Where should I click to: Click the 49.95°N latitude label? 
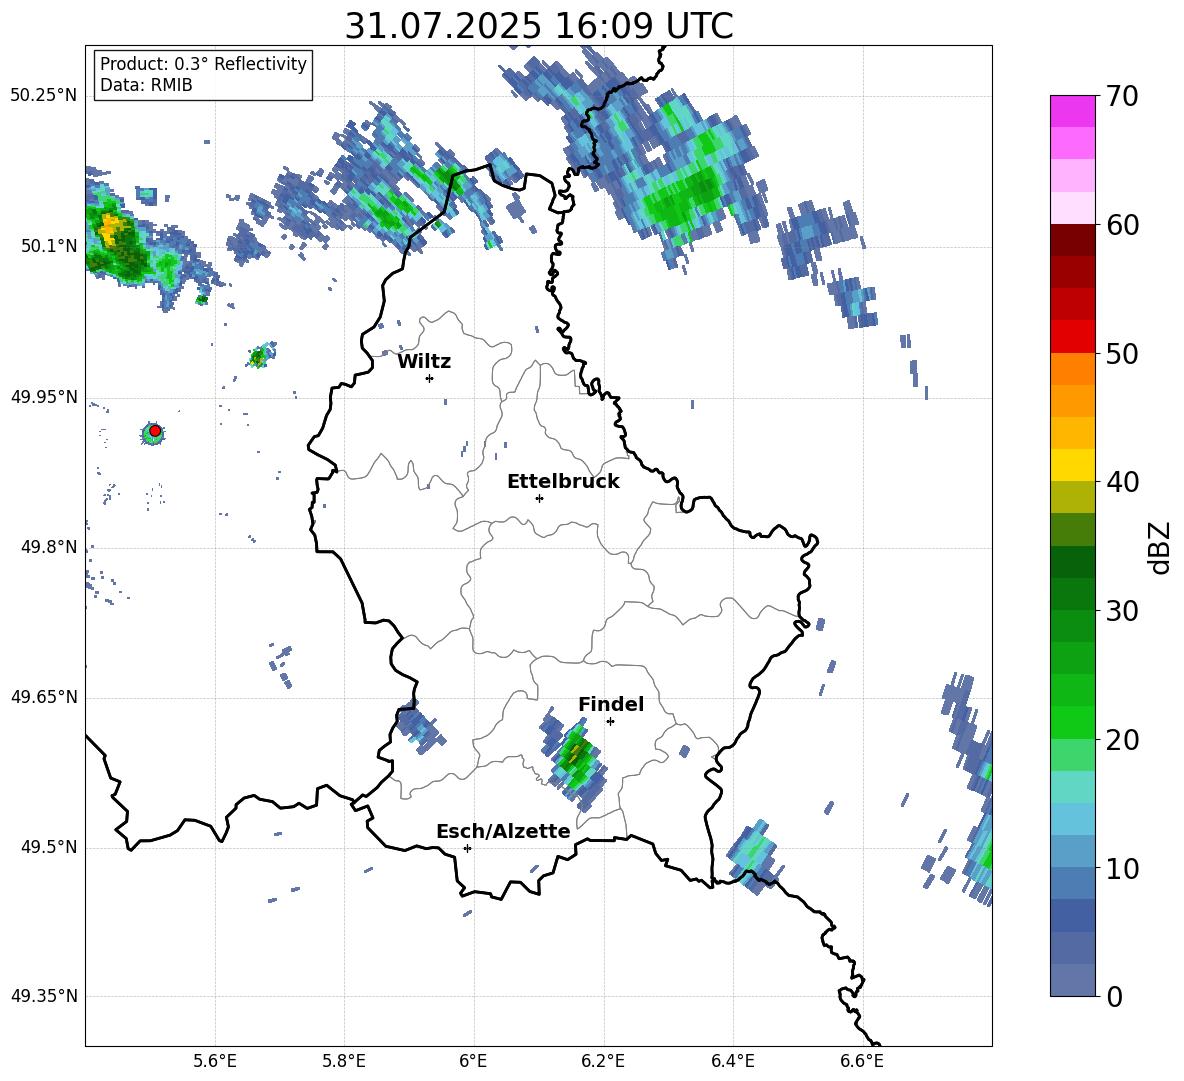[x=43, y=397]
